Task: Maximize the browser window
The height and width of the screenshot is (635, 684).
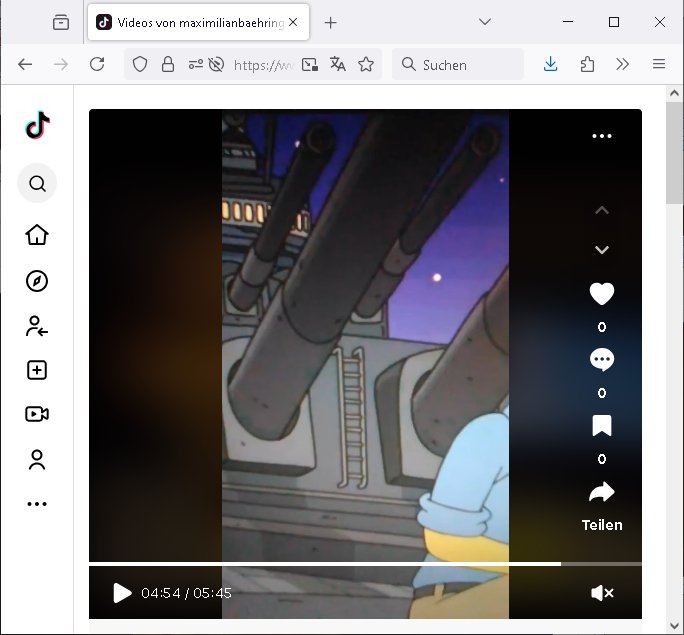Action: coord(614,22)
